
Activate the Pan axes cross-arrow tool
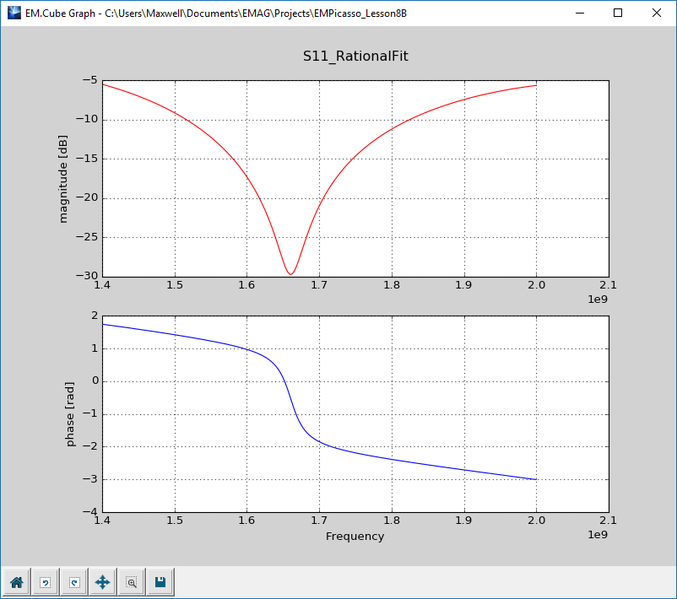[102, 582]
